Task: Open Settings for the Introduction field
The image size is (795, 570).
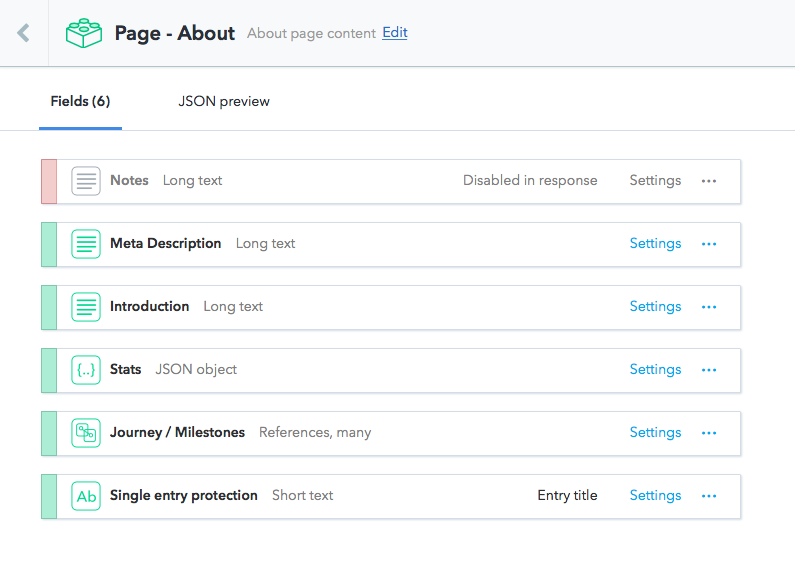Action: [655, 306]
